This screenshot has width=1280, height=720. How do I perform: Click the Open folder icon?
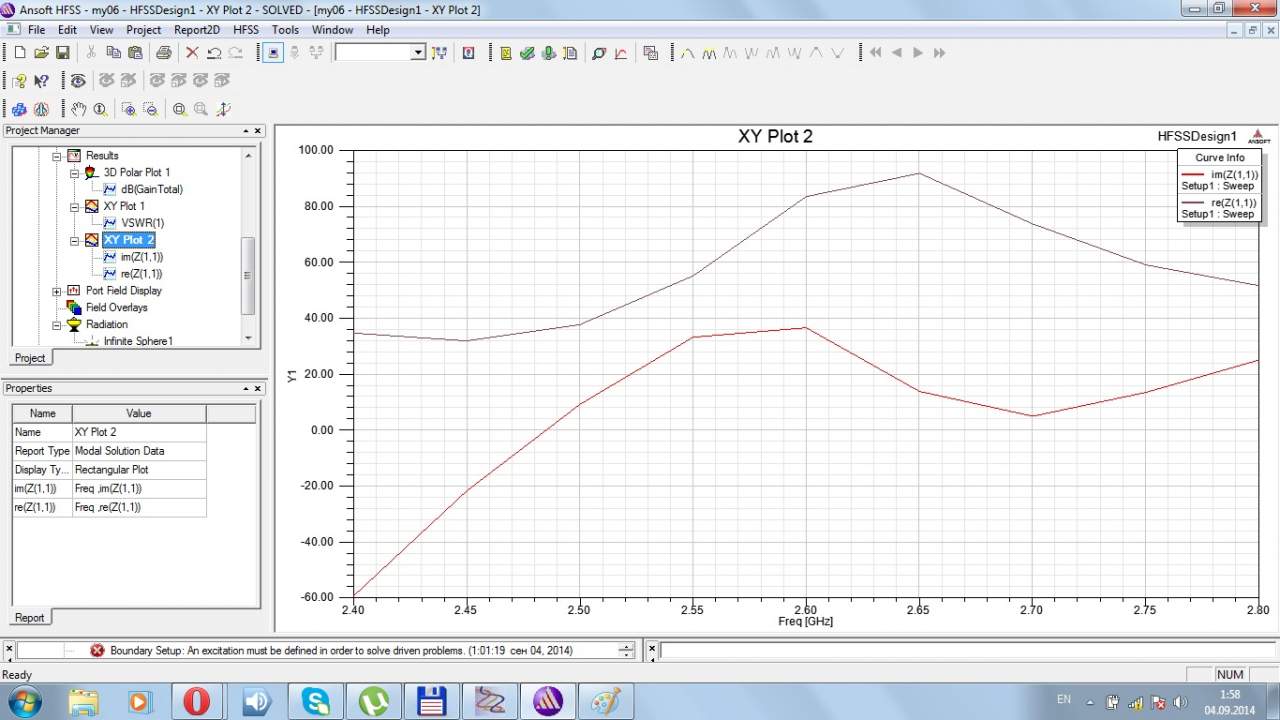41,53
